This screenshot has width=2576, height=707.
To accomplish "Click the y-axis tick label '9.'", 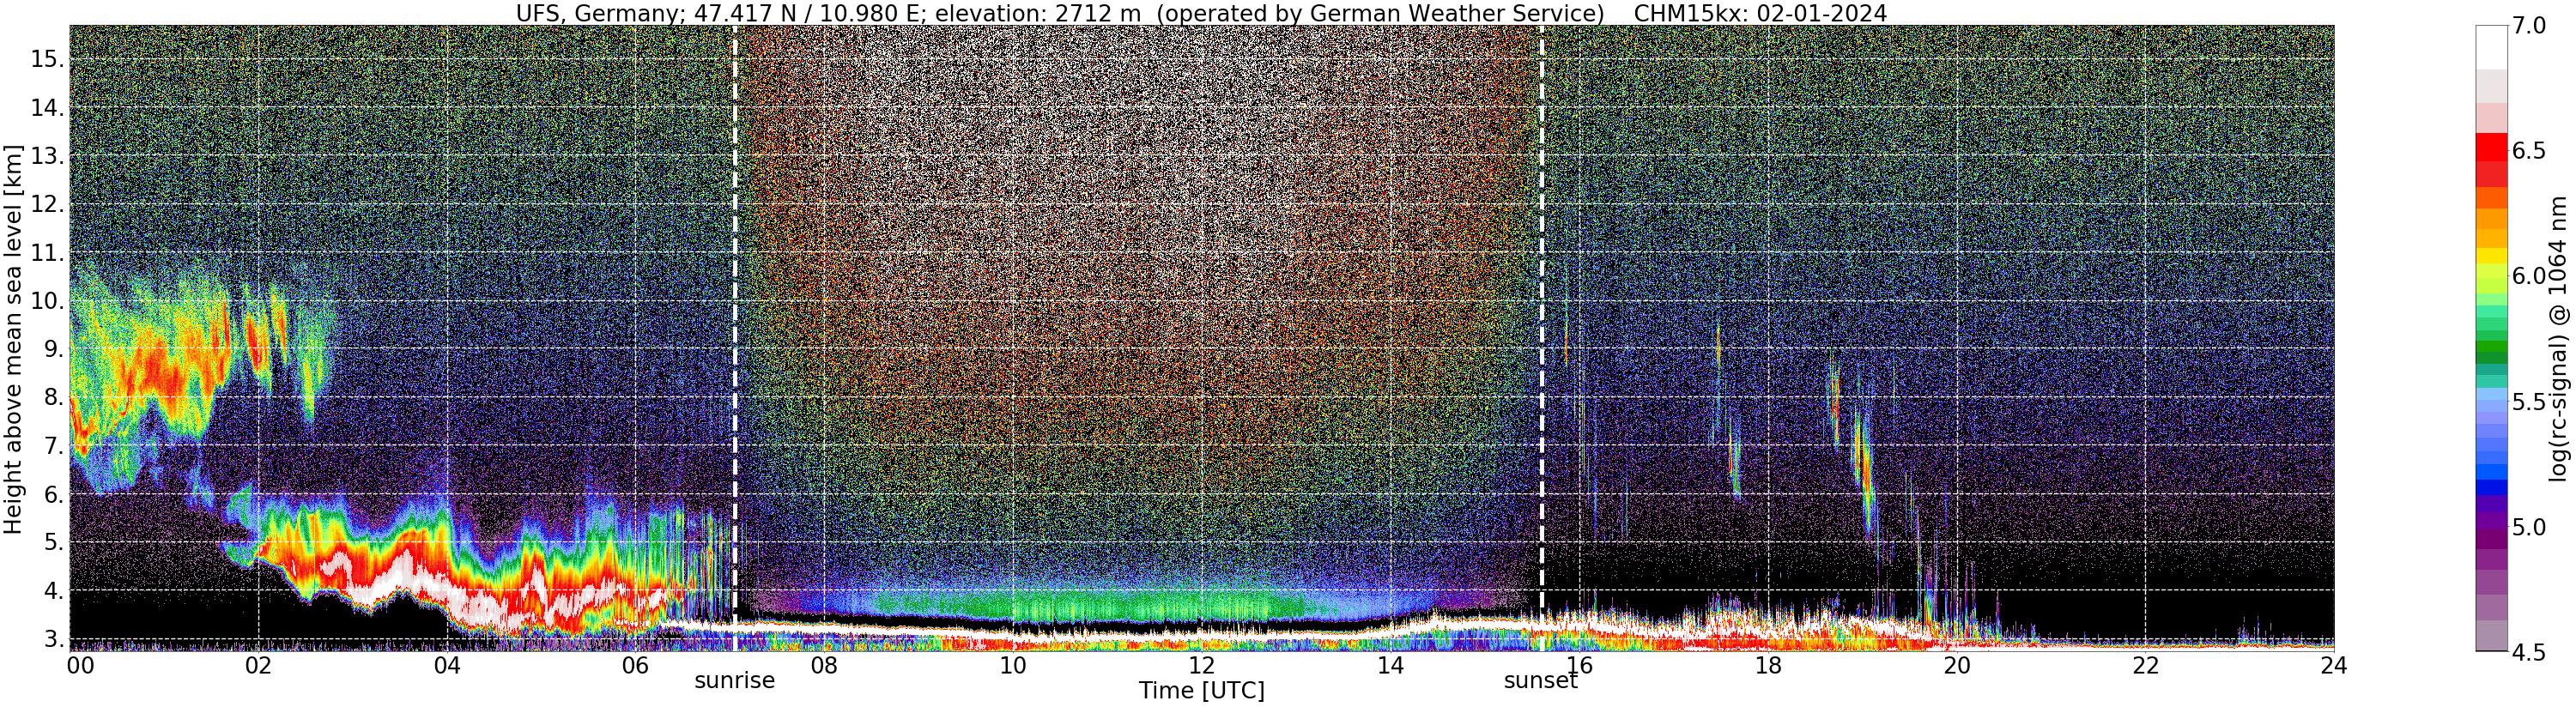I will coord(53,349).
